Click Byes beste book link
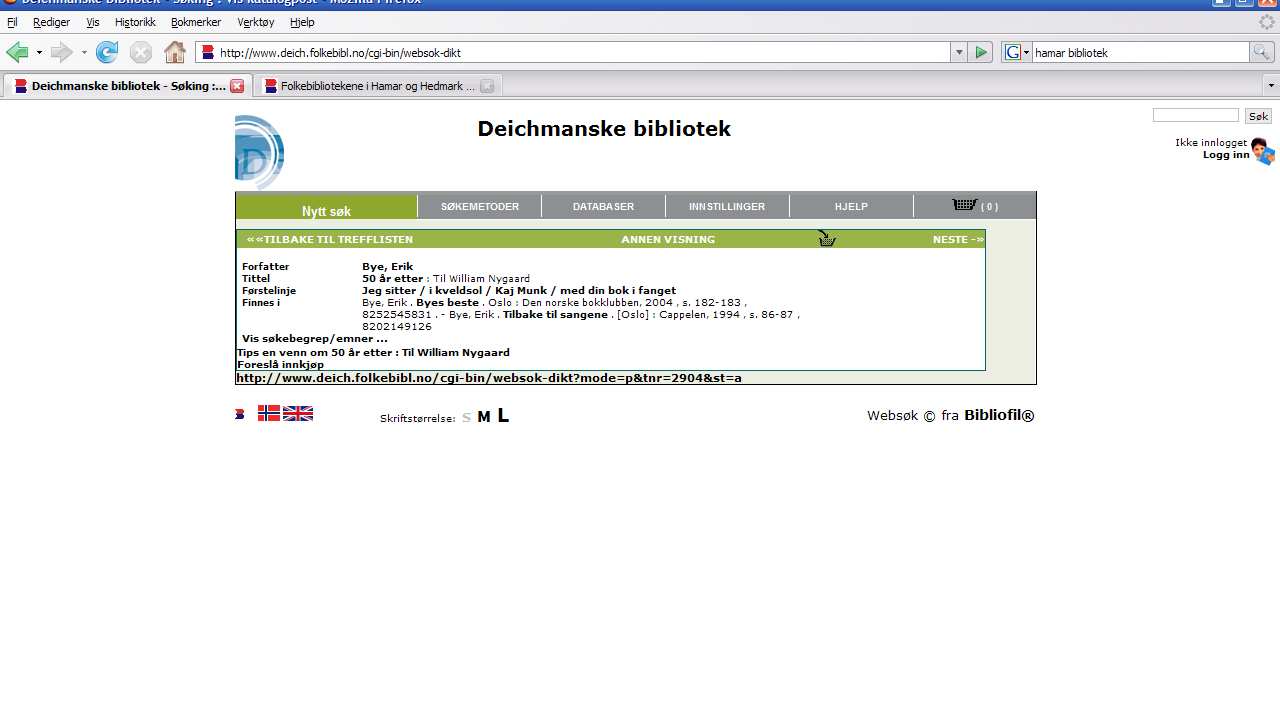Screen dimensions: 1280x726 (x=447, y=302)
